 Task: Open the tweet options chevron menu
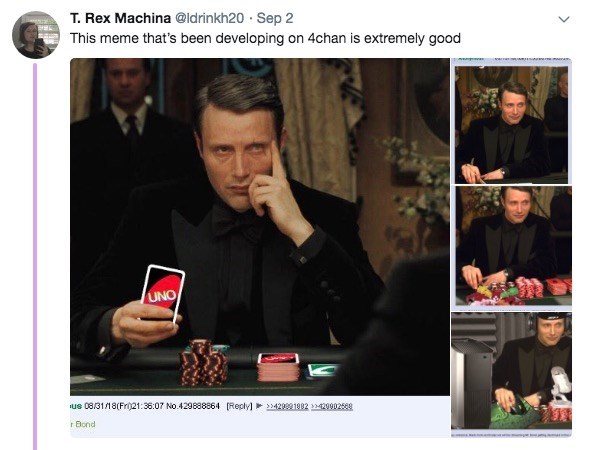[x=564, y=19]
